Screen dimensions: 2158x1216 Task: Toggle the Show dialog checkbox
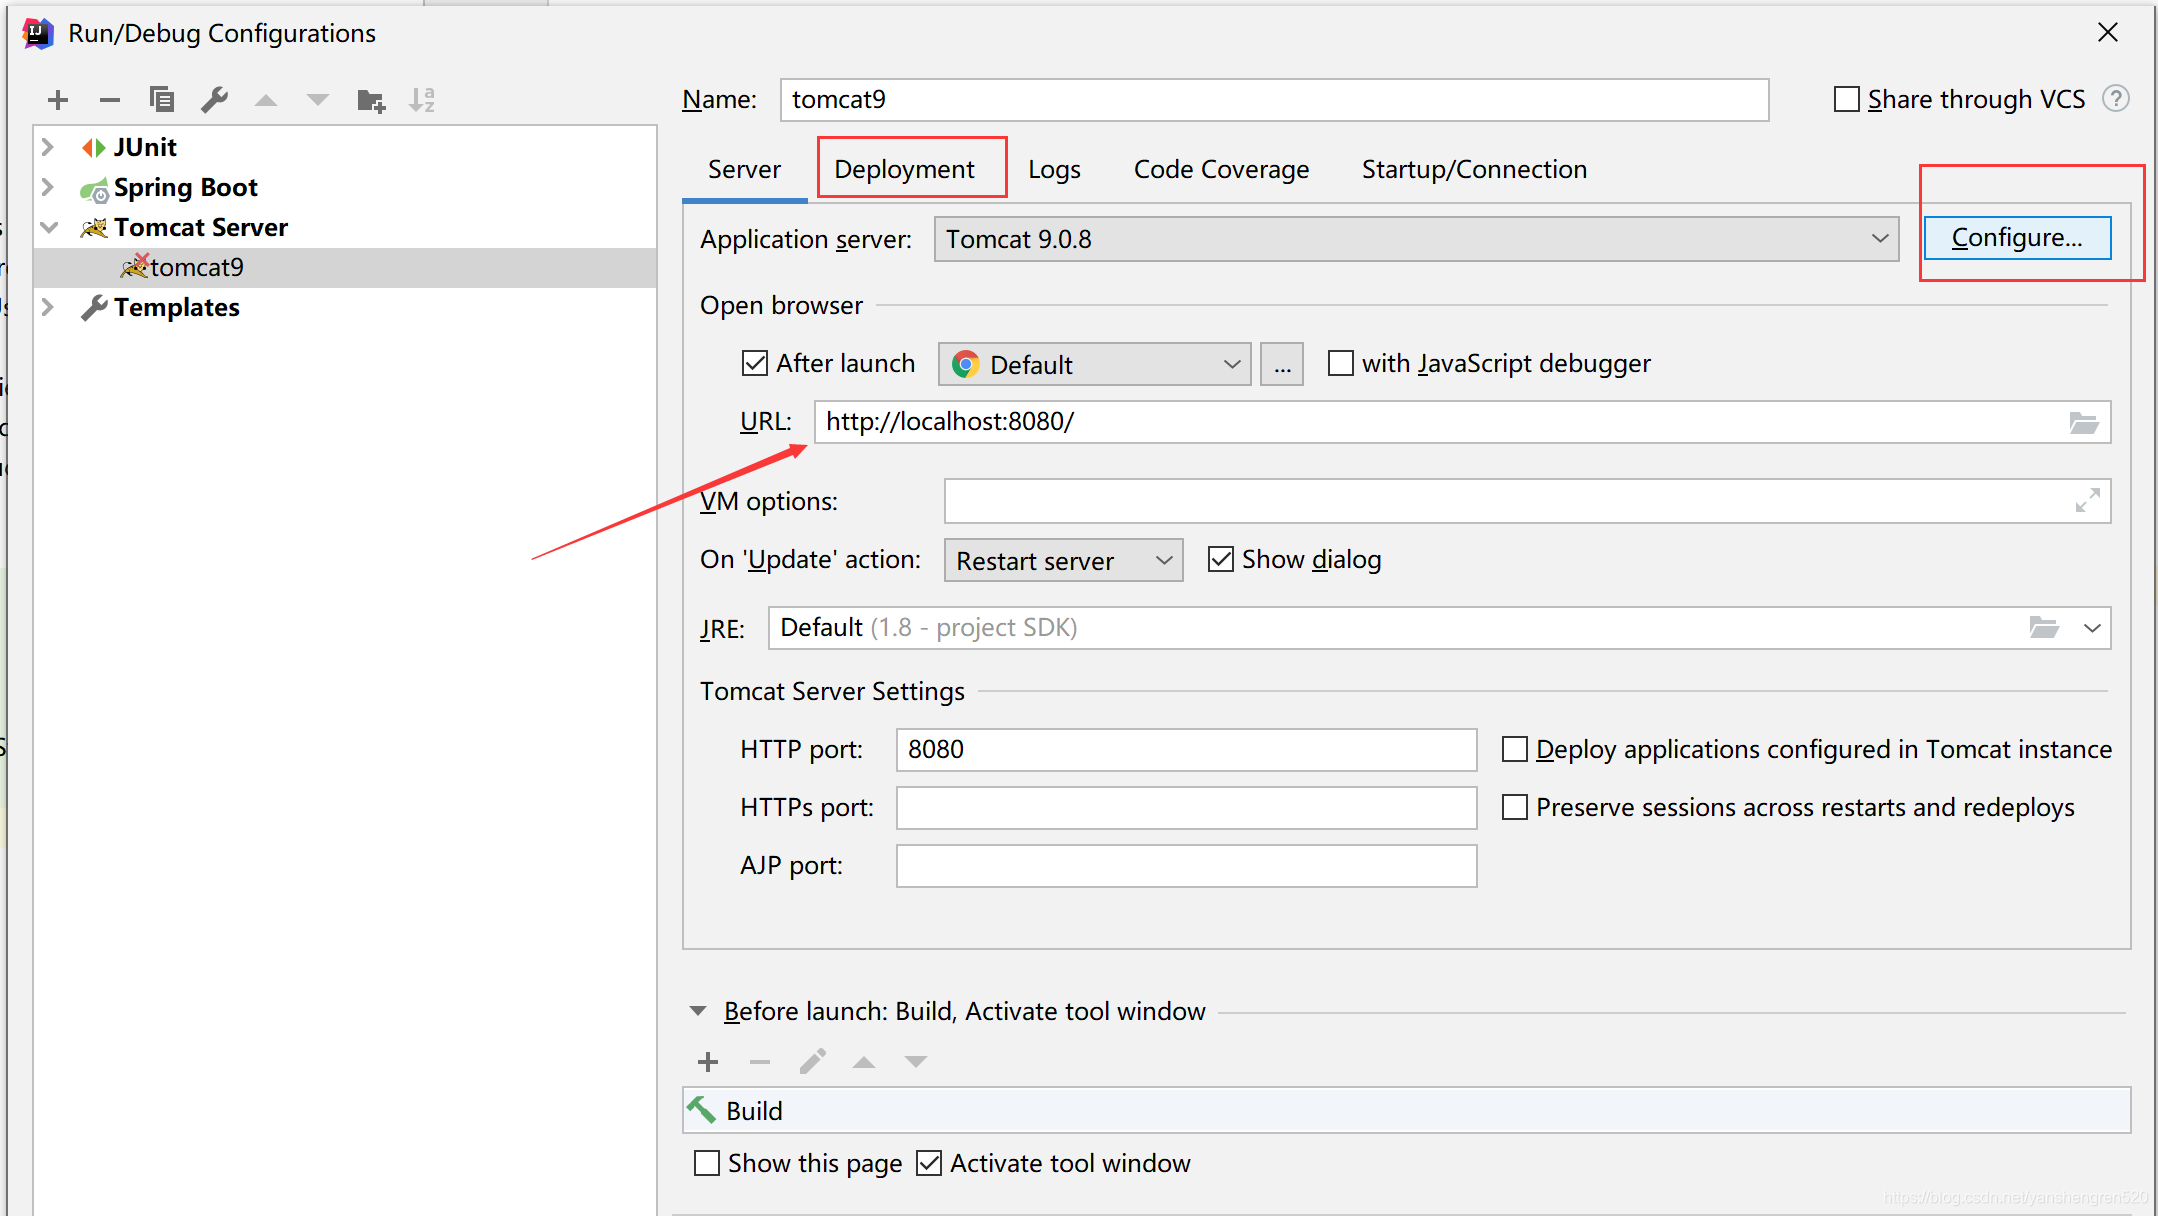[x=1221, y=559]
